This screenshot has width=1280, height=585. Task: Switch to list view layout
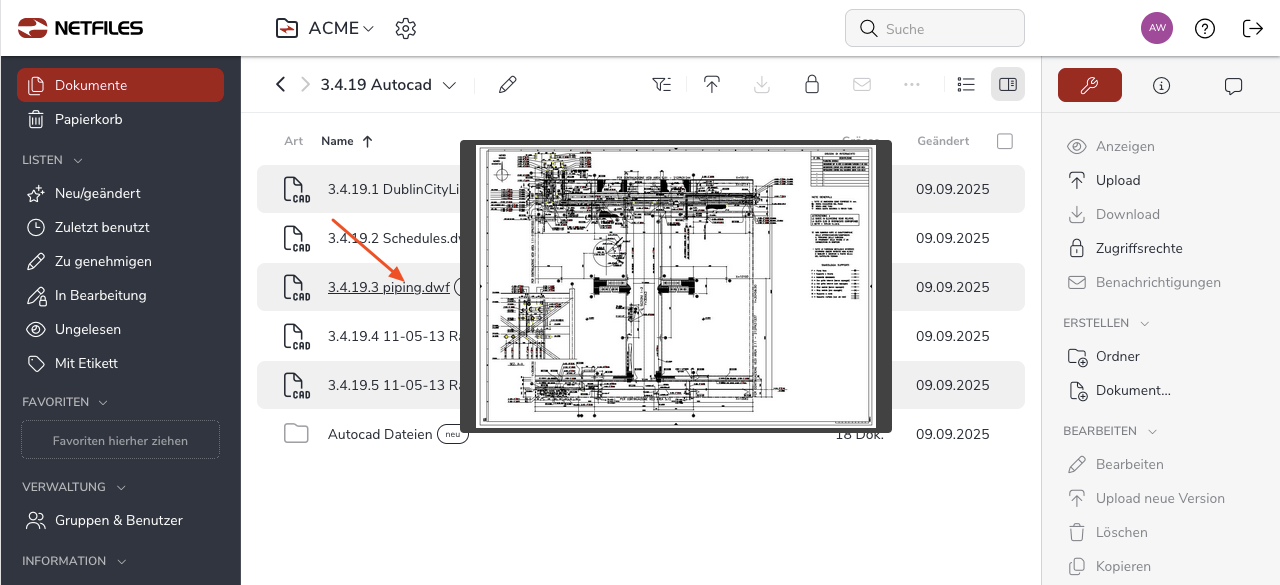[x=966, y=85]
